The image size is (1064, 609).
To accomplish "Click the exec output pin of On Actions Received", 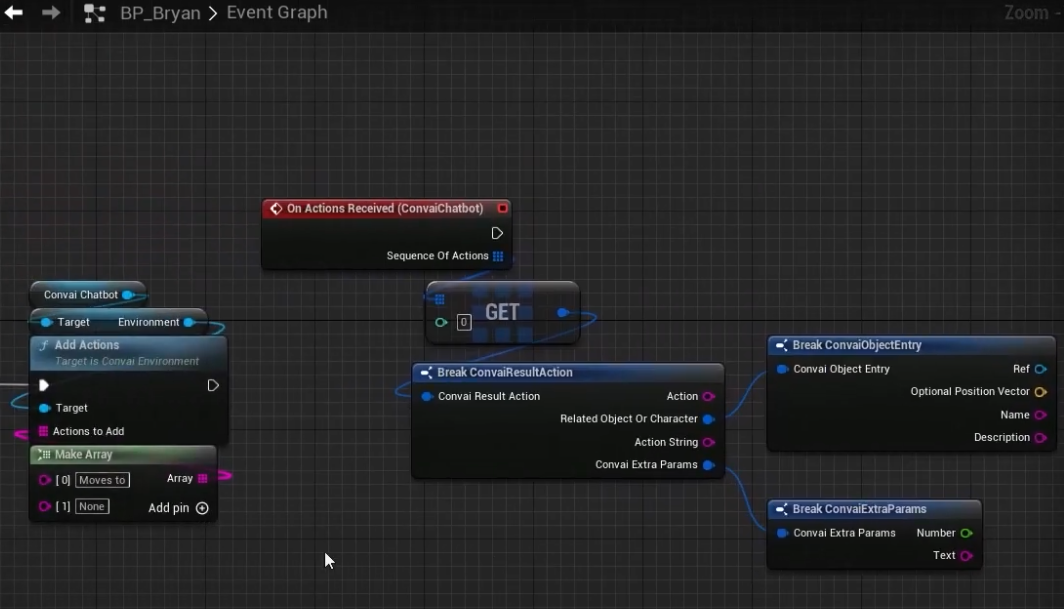I will click(497, 234).
